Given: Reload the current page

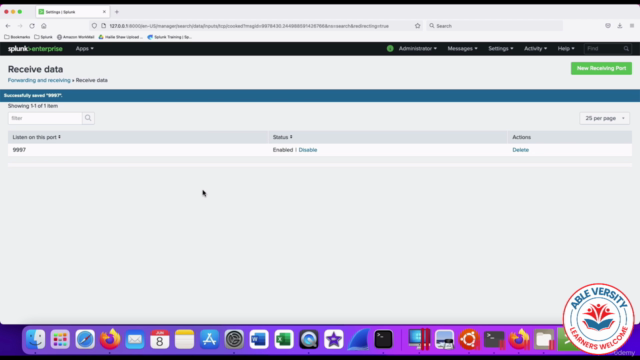Looking at the screenshot, I should coord(32,26).
